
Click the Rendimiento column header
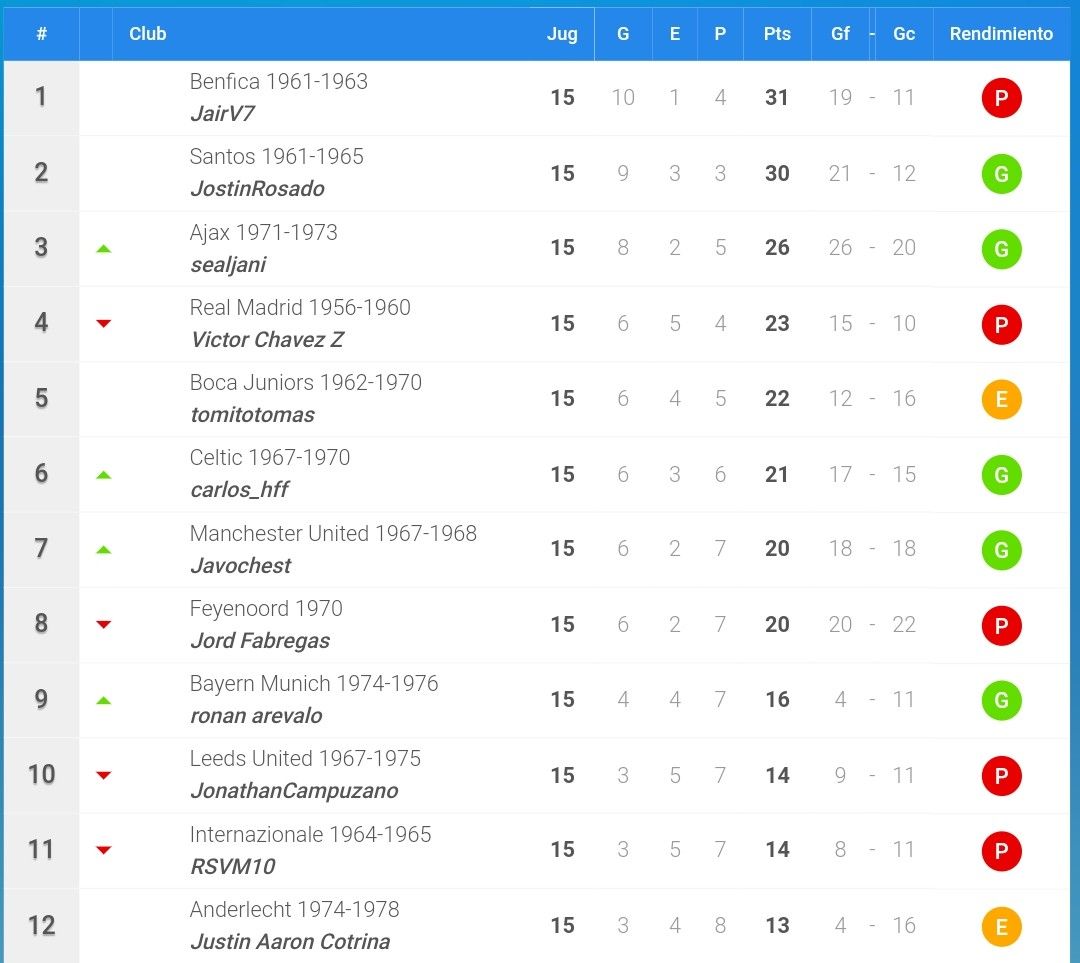1001,34
